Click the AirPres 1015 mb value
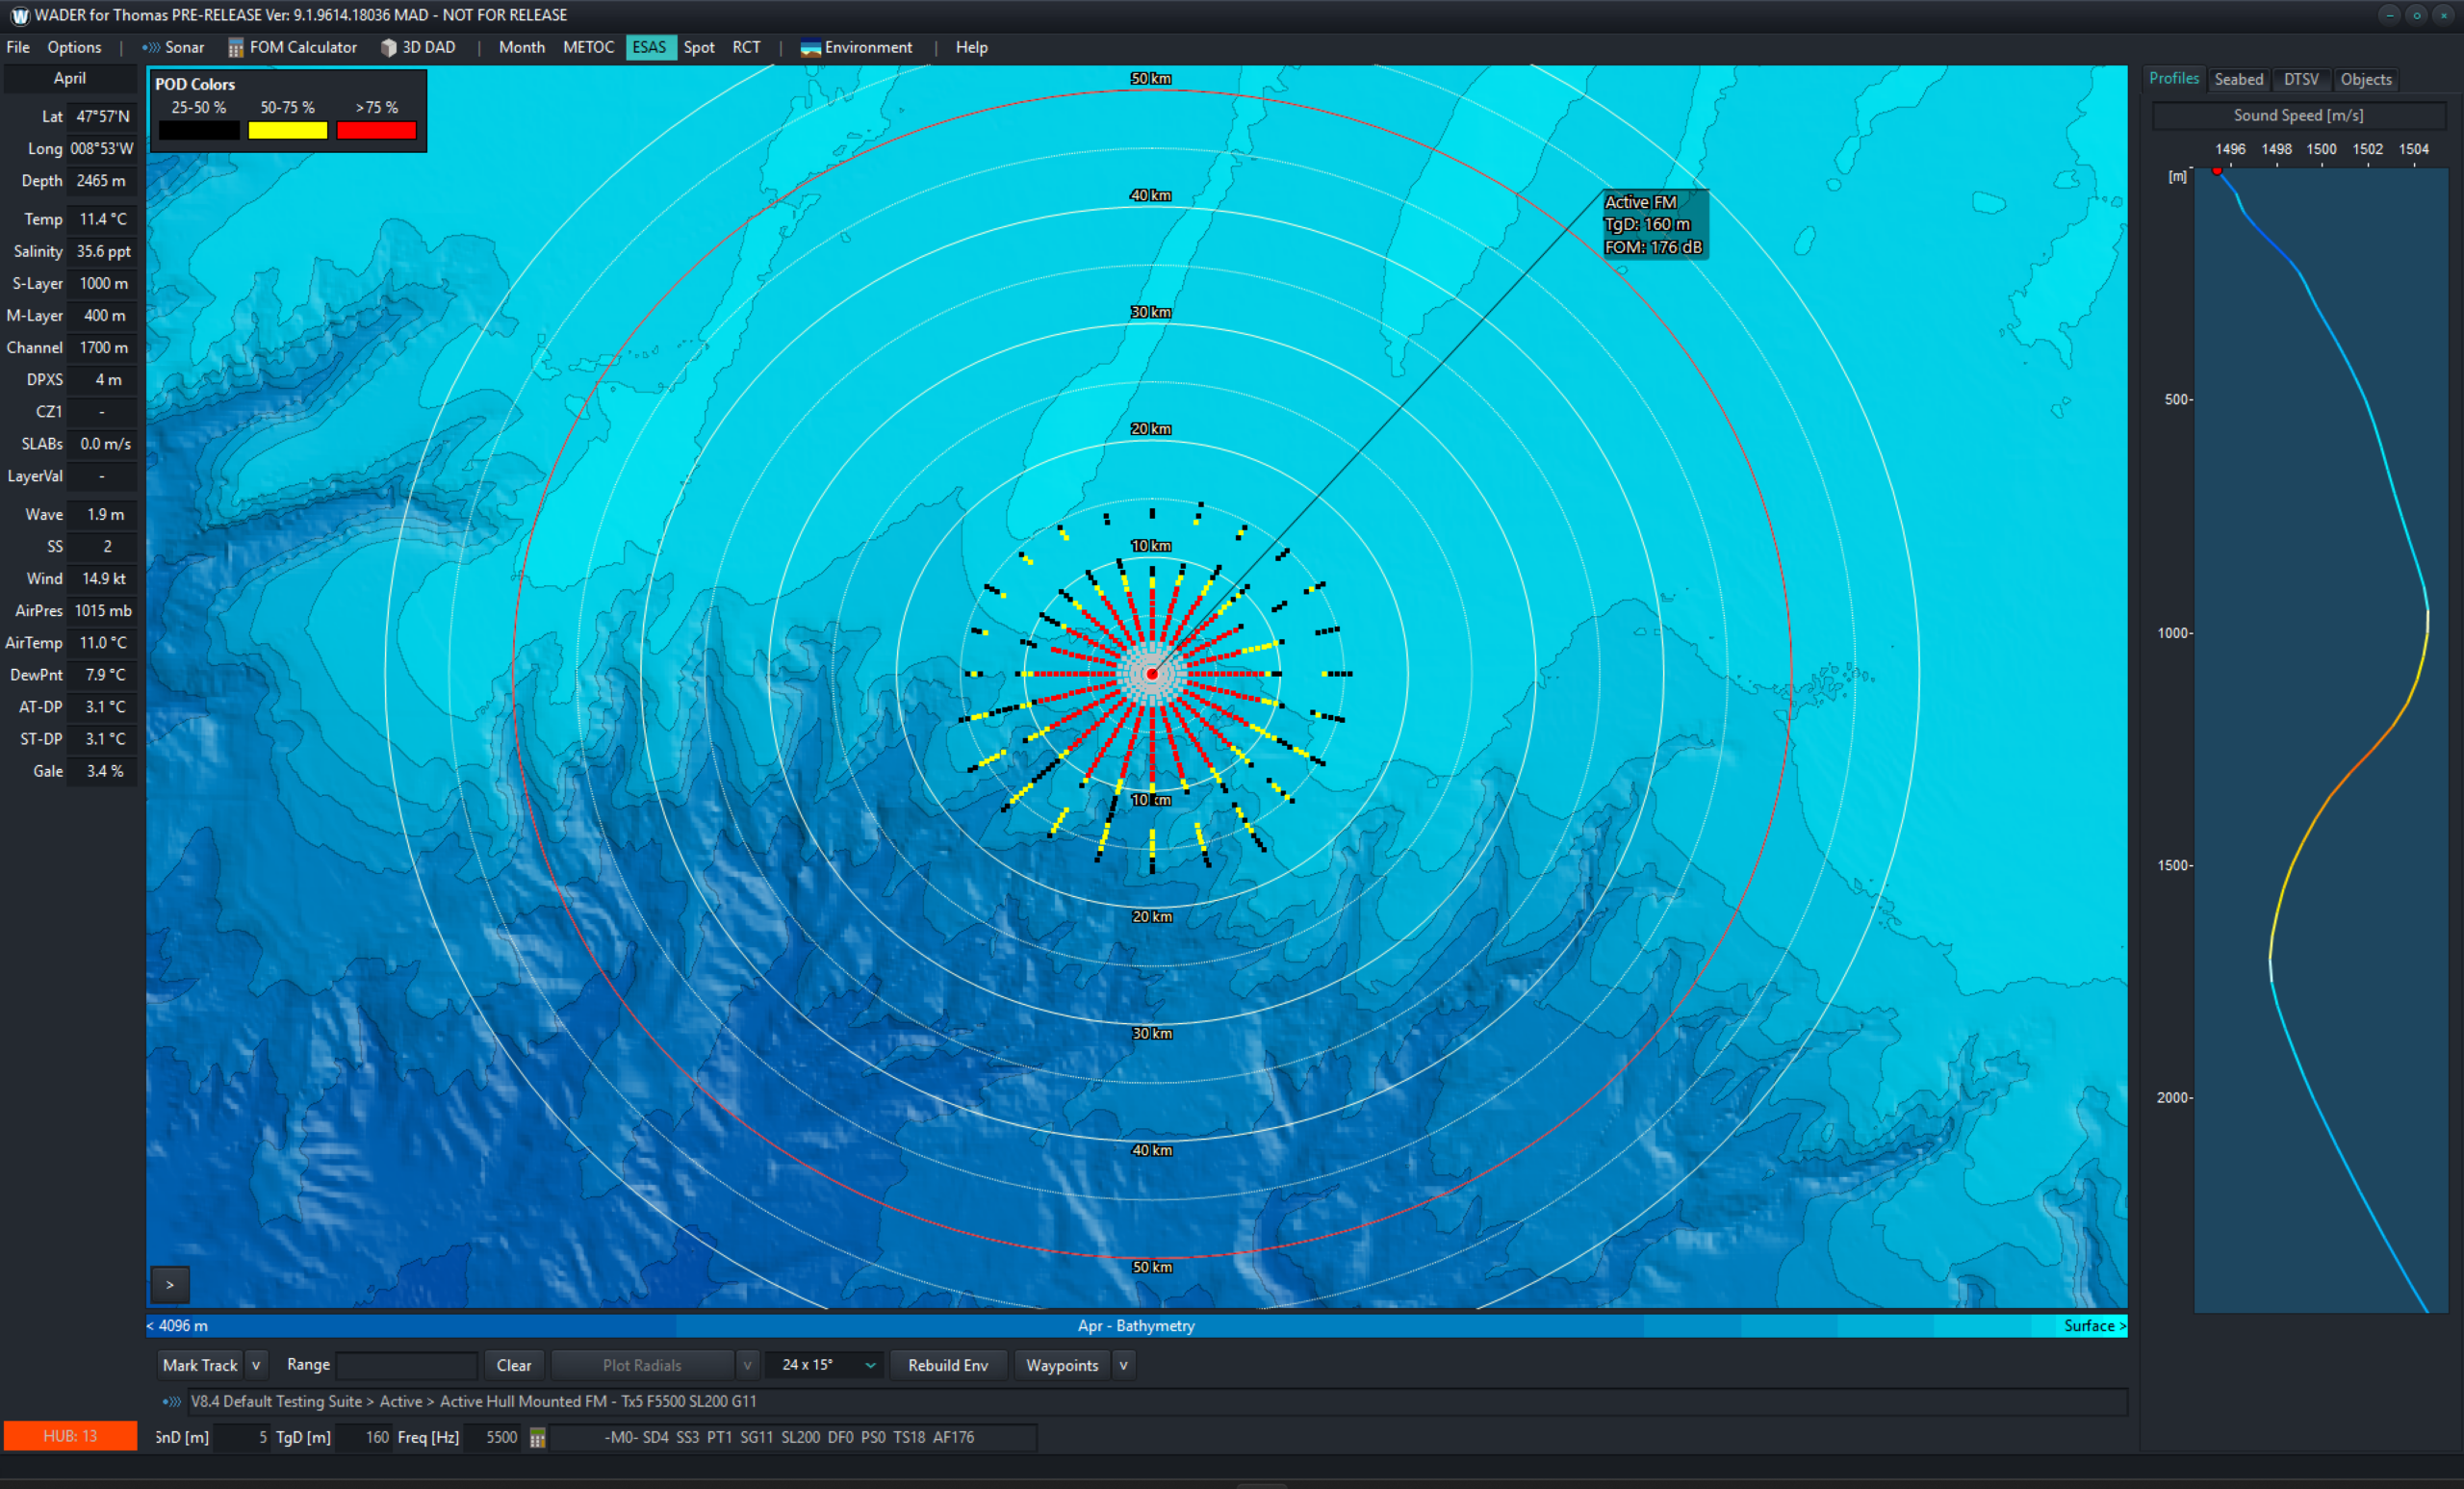2464x1489 pixels. tap(103, 611)
